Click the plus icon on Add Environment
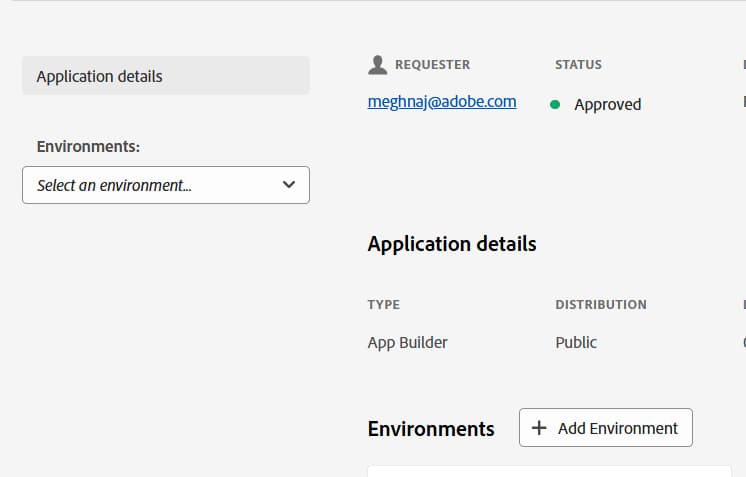The height and width of the screenshot is (477, 746). tap(539, 428)
